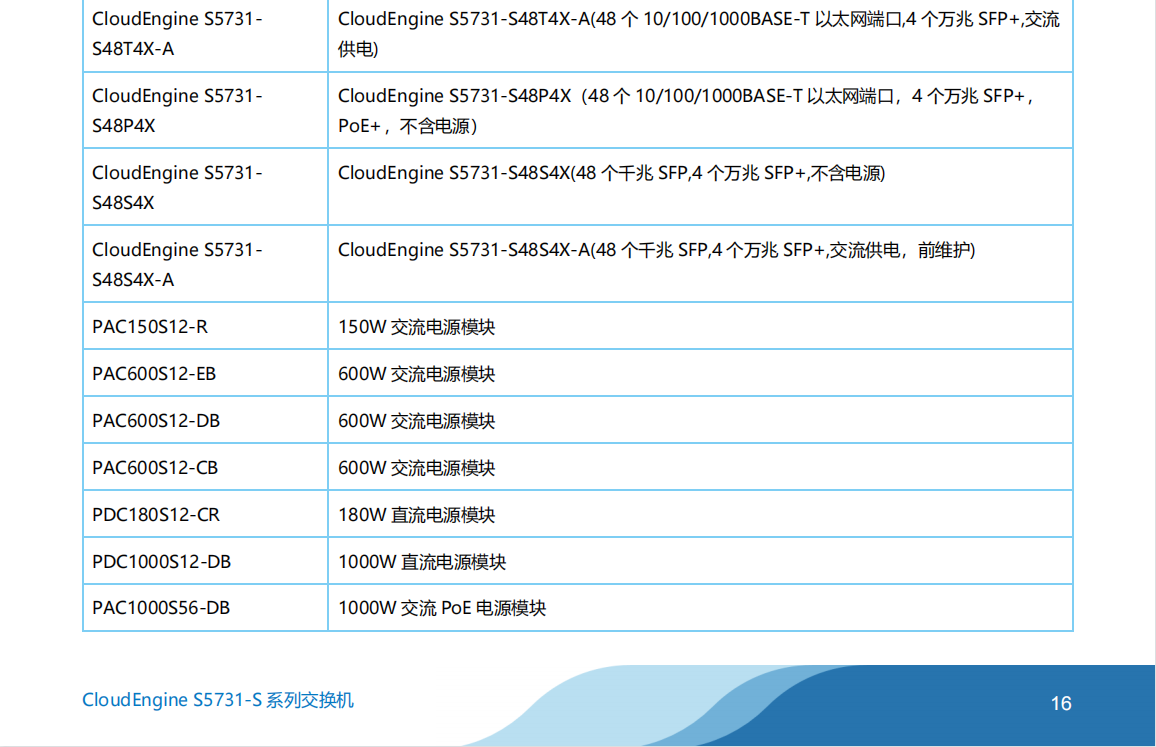Click the PAC150S12-R model cell

coord(150,327)
